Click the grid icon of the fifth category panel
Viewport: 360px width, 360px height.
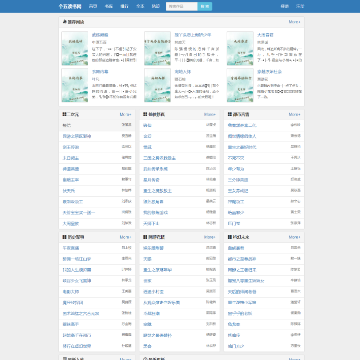pyautogui.click(x=145, y=237)
